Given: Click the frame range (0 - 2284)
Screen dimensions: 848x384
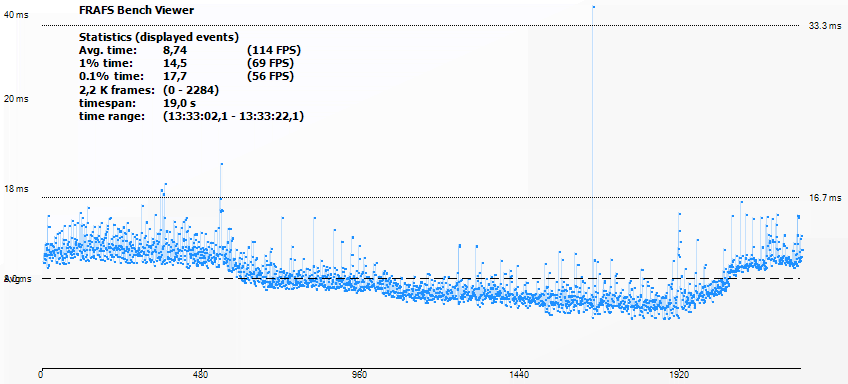Looking at the screenshot, I should click(191, 89).
